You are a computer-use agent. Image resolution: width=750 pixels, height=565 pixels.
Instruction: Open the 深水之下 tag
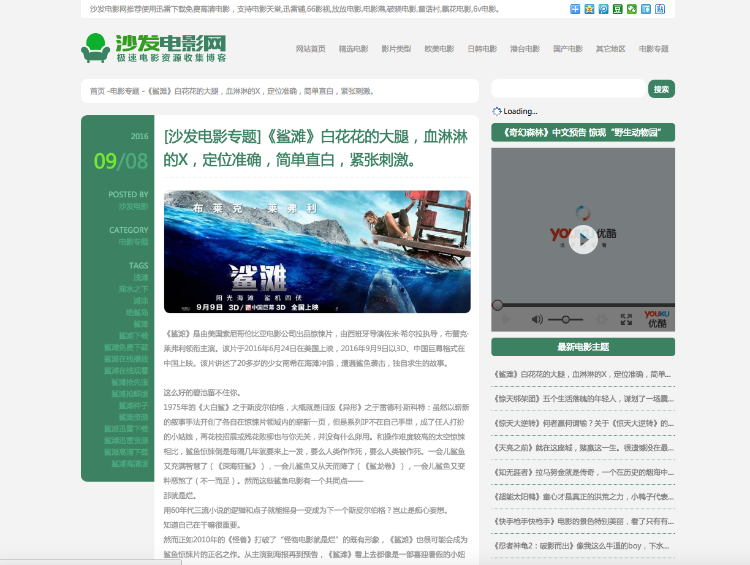[133, 289]
